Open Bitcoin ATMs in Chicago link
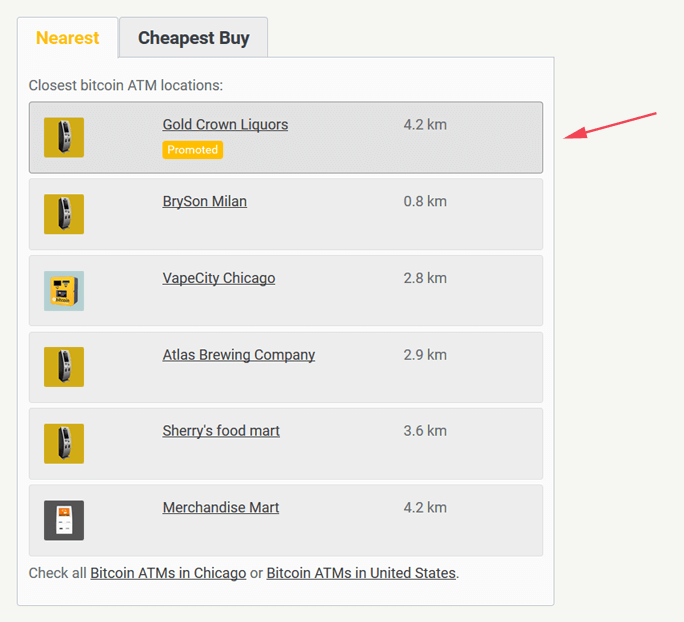The image size is (684, 622). click(168, 573)
